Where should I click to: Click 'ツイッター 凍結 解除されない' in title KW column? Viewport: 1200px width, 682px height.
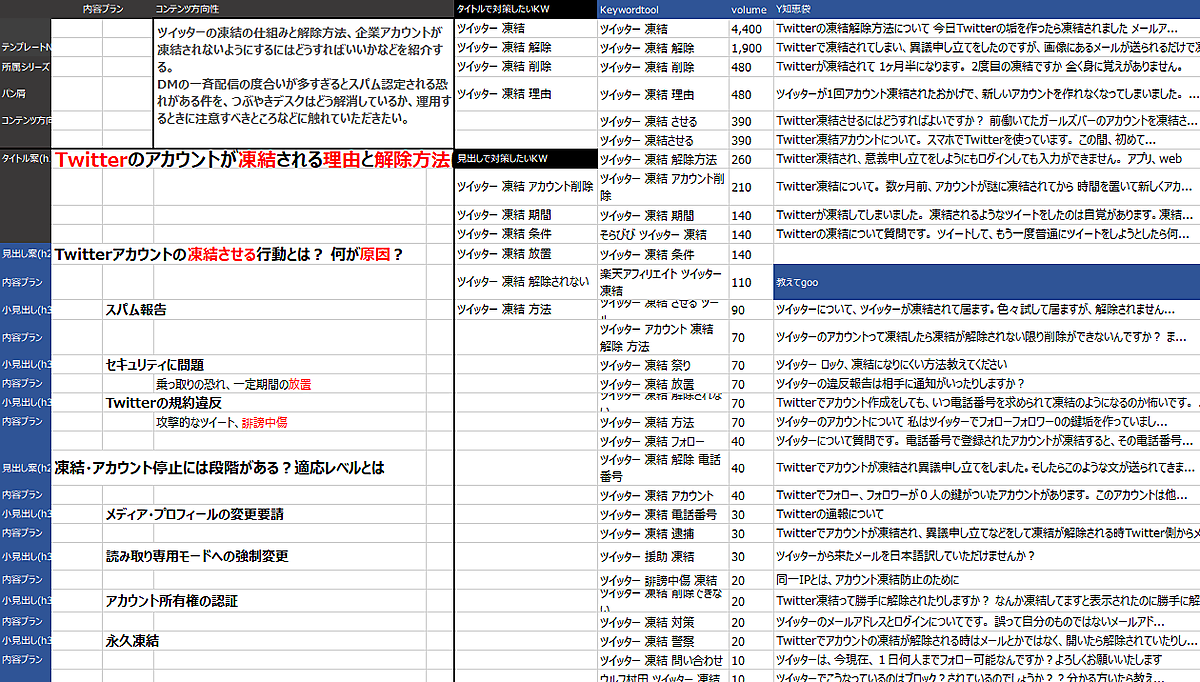(x=525, y=282)
